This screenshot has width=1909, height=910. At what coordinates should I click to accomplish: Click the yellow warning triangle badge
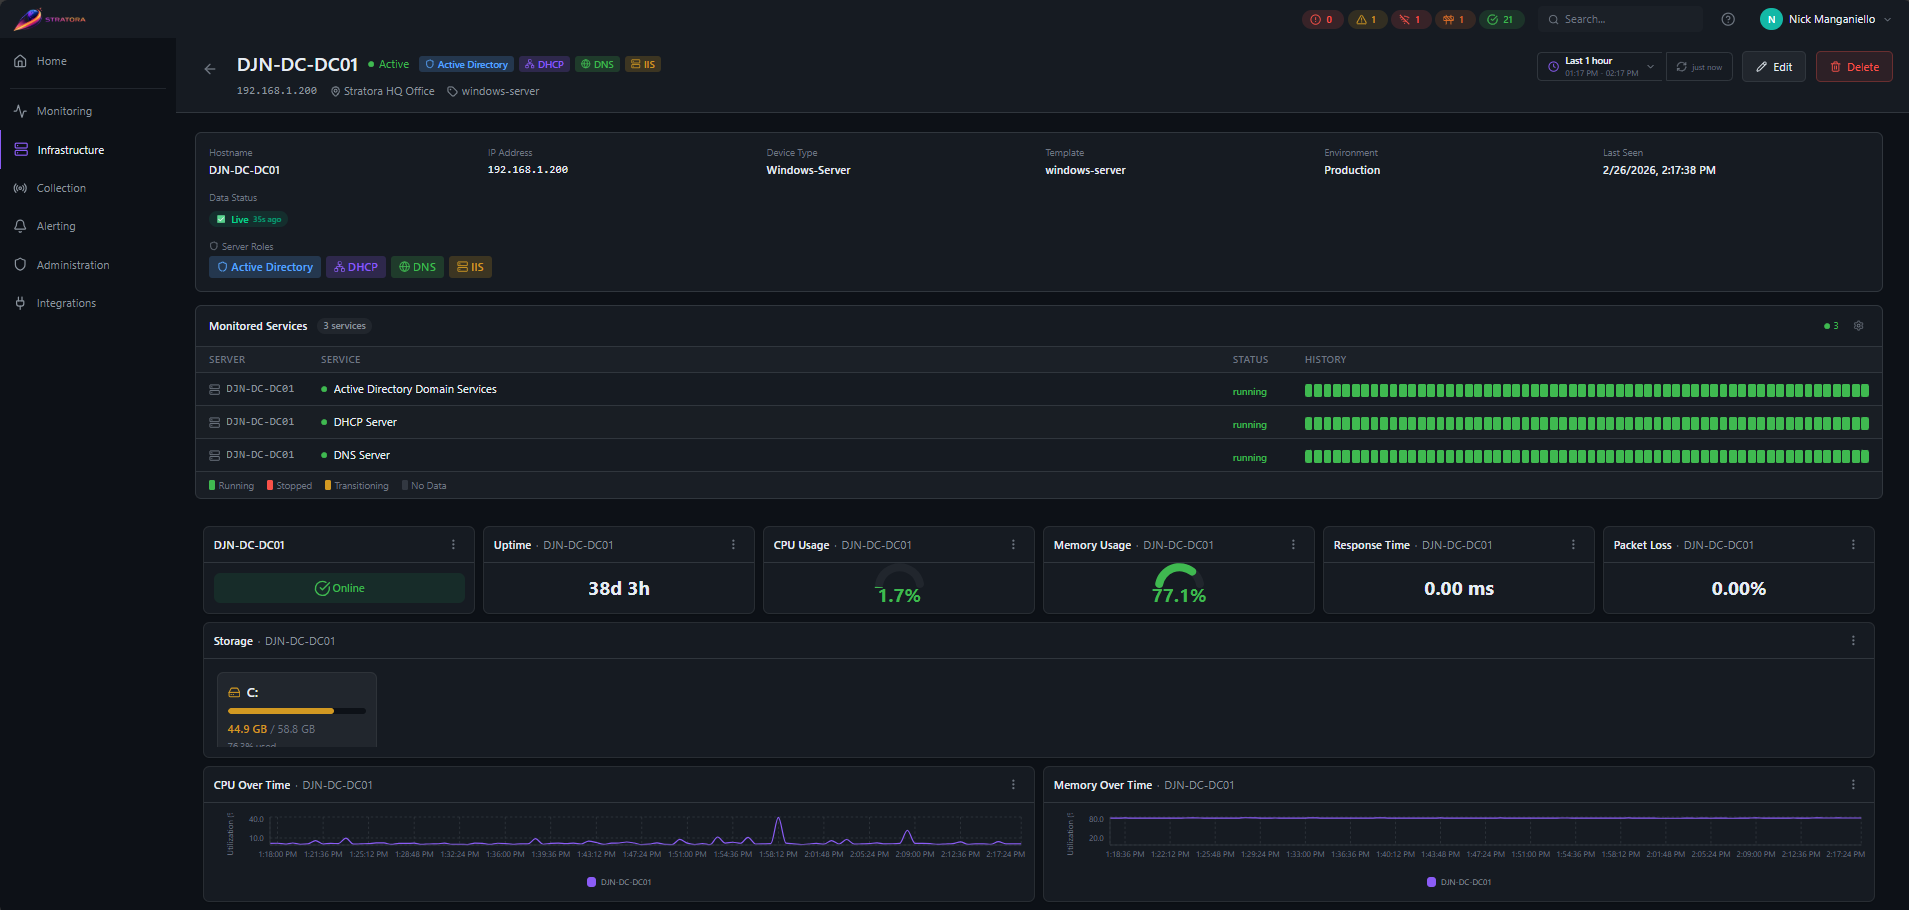pyautogui.click(x=1367, y=19)
